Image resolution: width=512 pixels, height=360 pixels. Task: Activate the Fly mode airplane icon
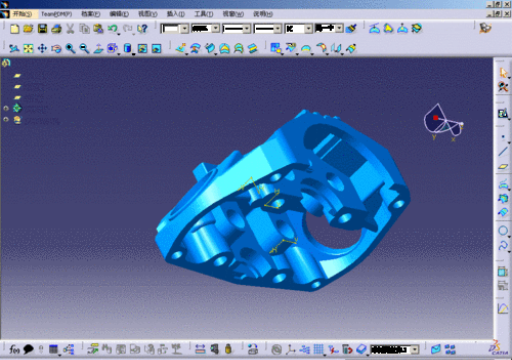[14, 49]
